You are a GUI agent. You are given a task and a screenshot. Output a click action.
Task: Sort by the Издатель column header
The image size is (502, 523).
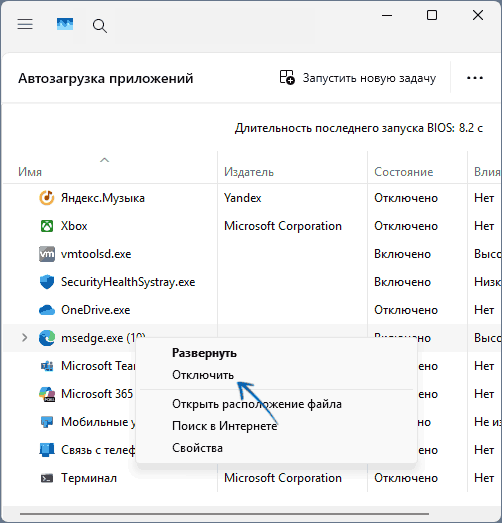pos(249,172)
